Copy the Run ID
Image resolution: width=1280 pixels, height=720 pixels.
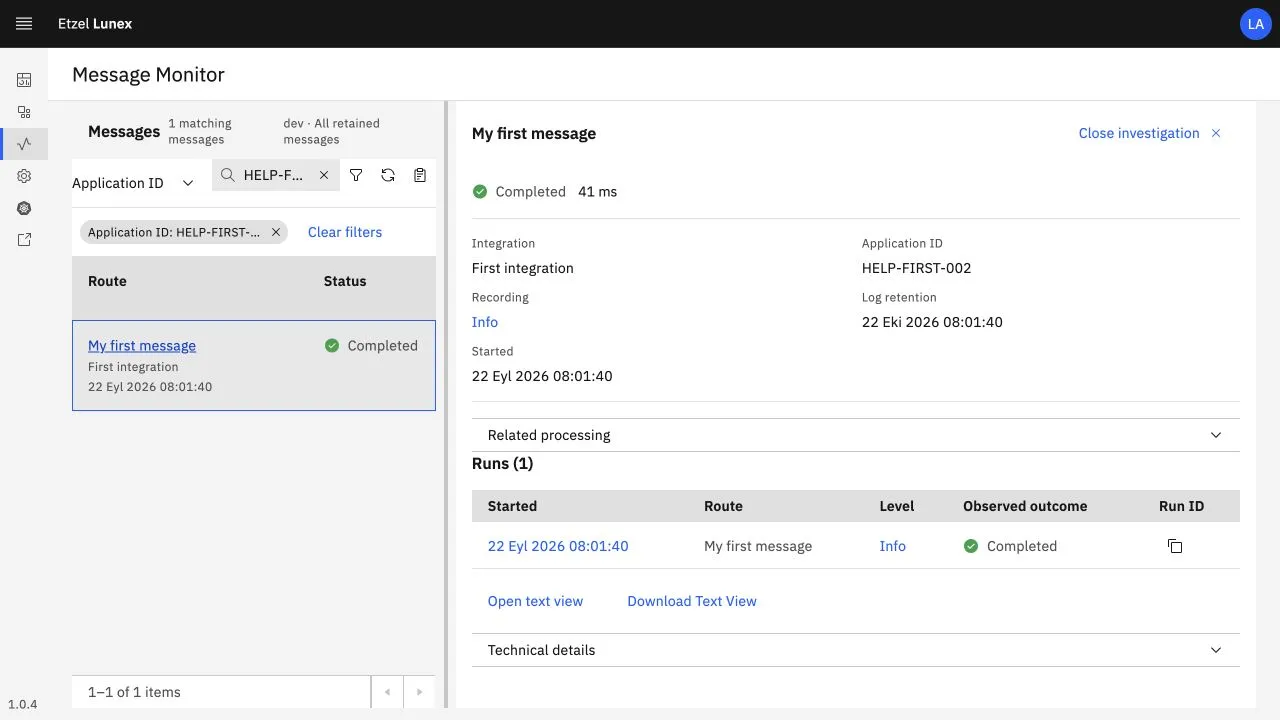(1175, 546)
